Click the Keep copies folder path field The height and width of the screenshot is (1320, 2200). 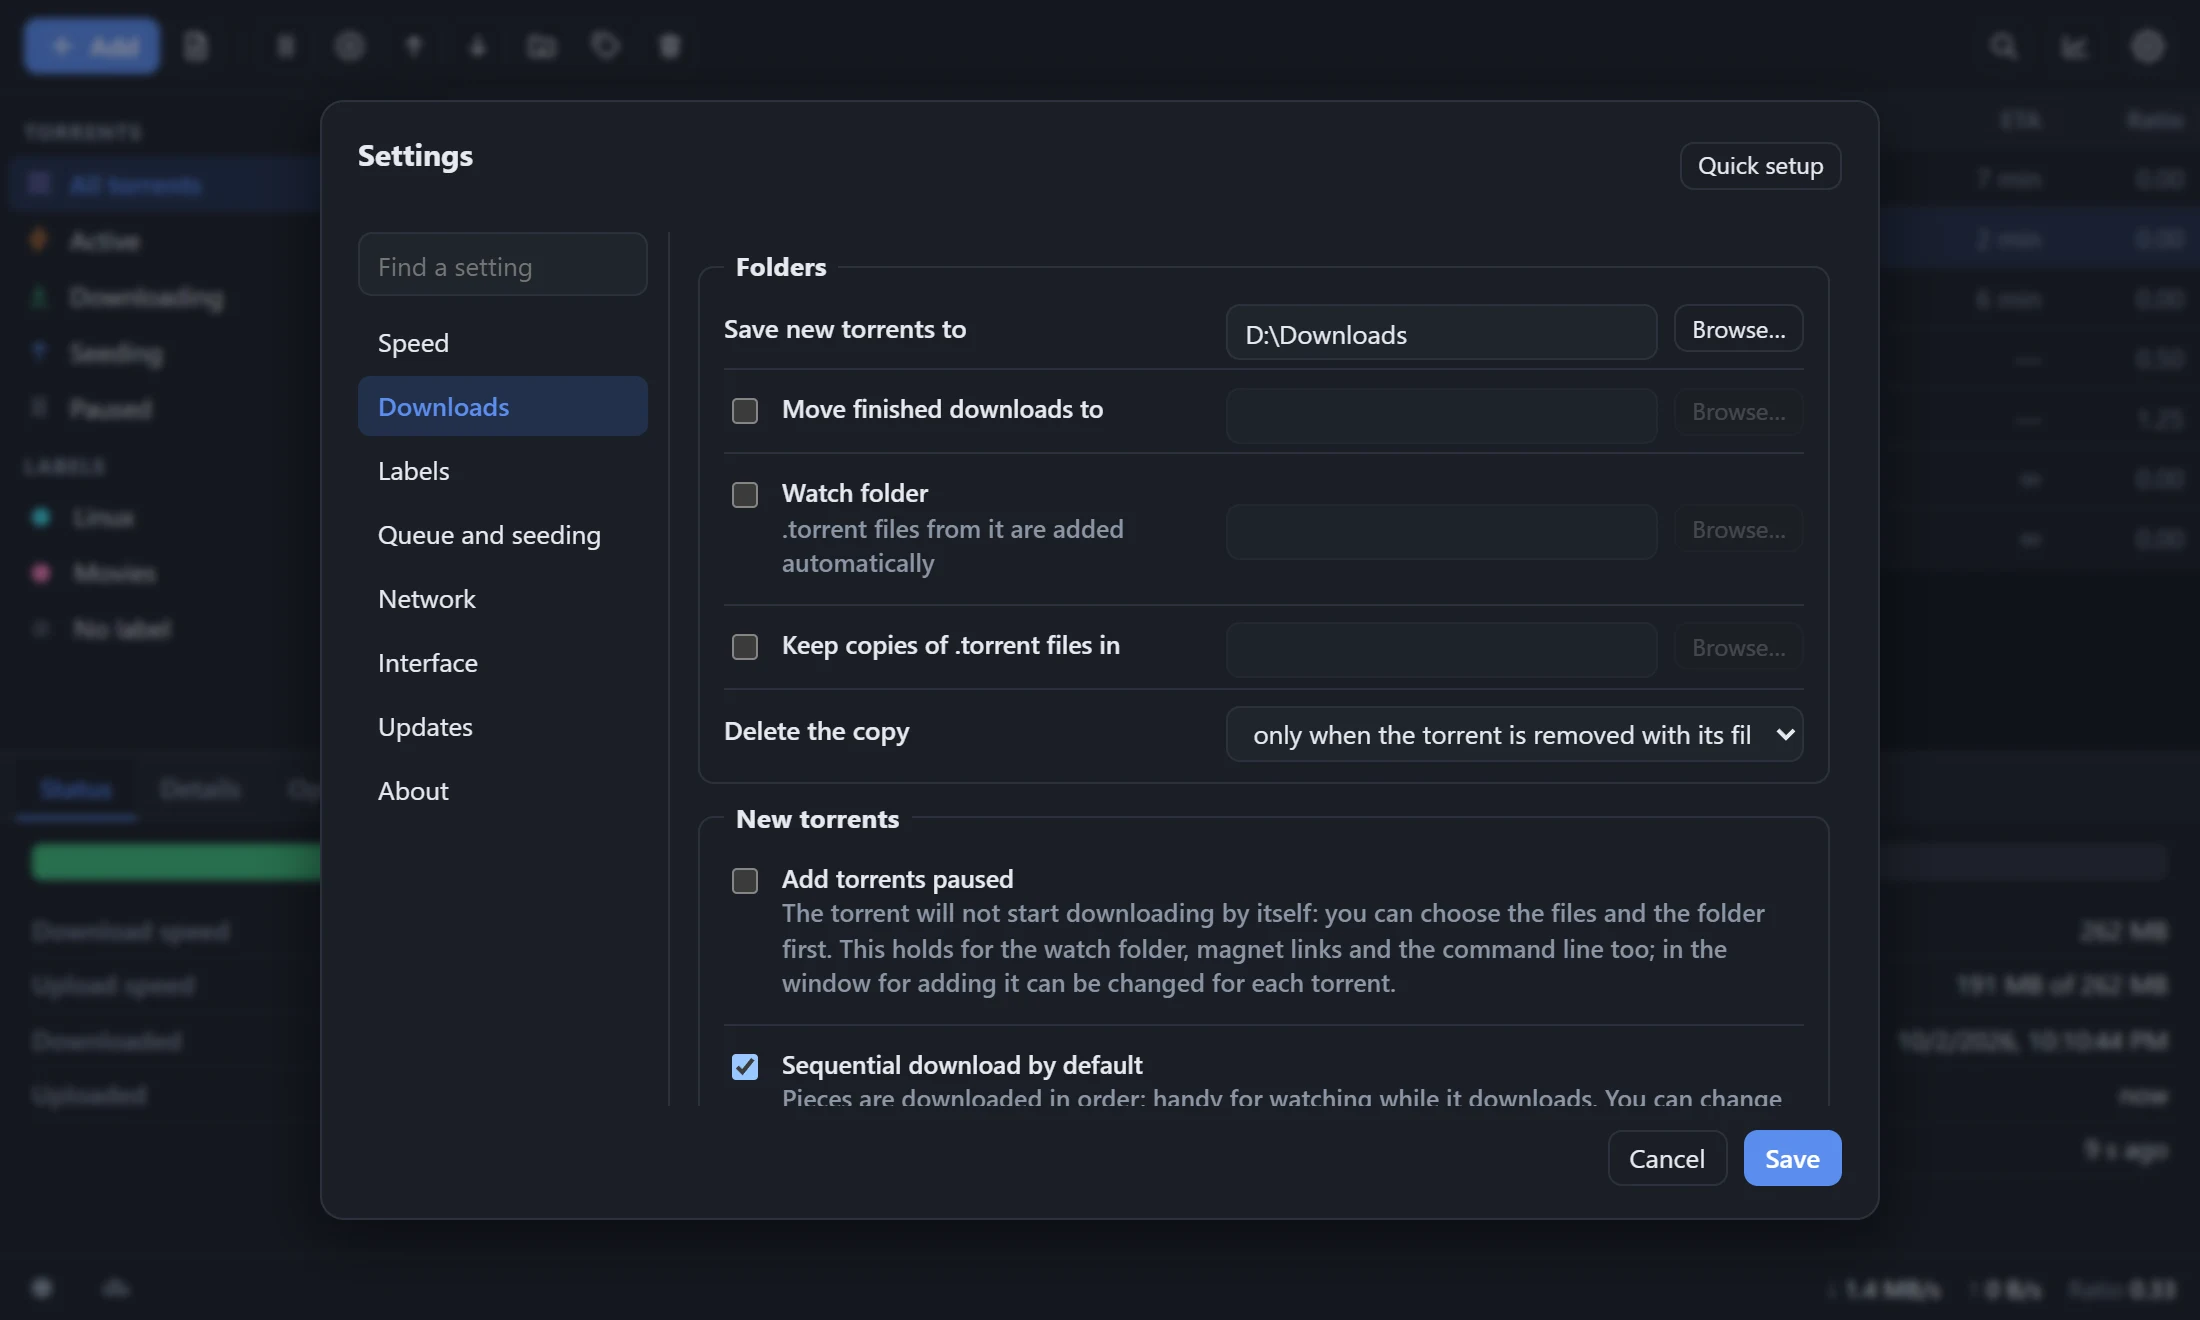1441,649
